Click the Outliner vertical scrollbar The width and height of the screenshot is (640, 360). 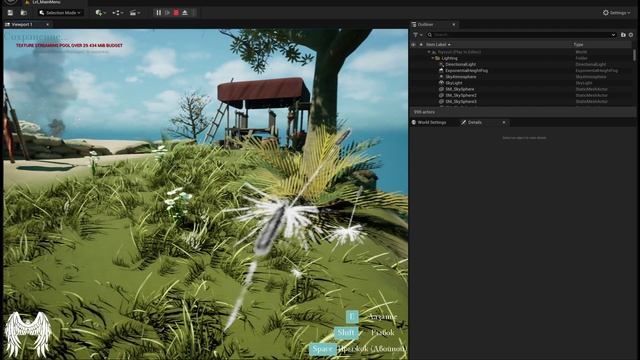634,55
